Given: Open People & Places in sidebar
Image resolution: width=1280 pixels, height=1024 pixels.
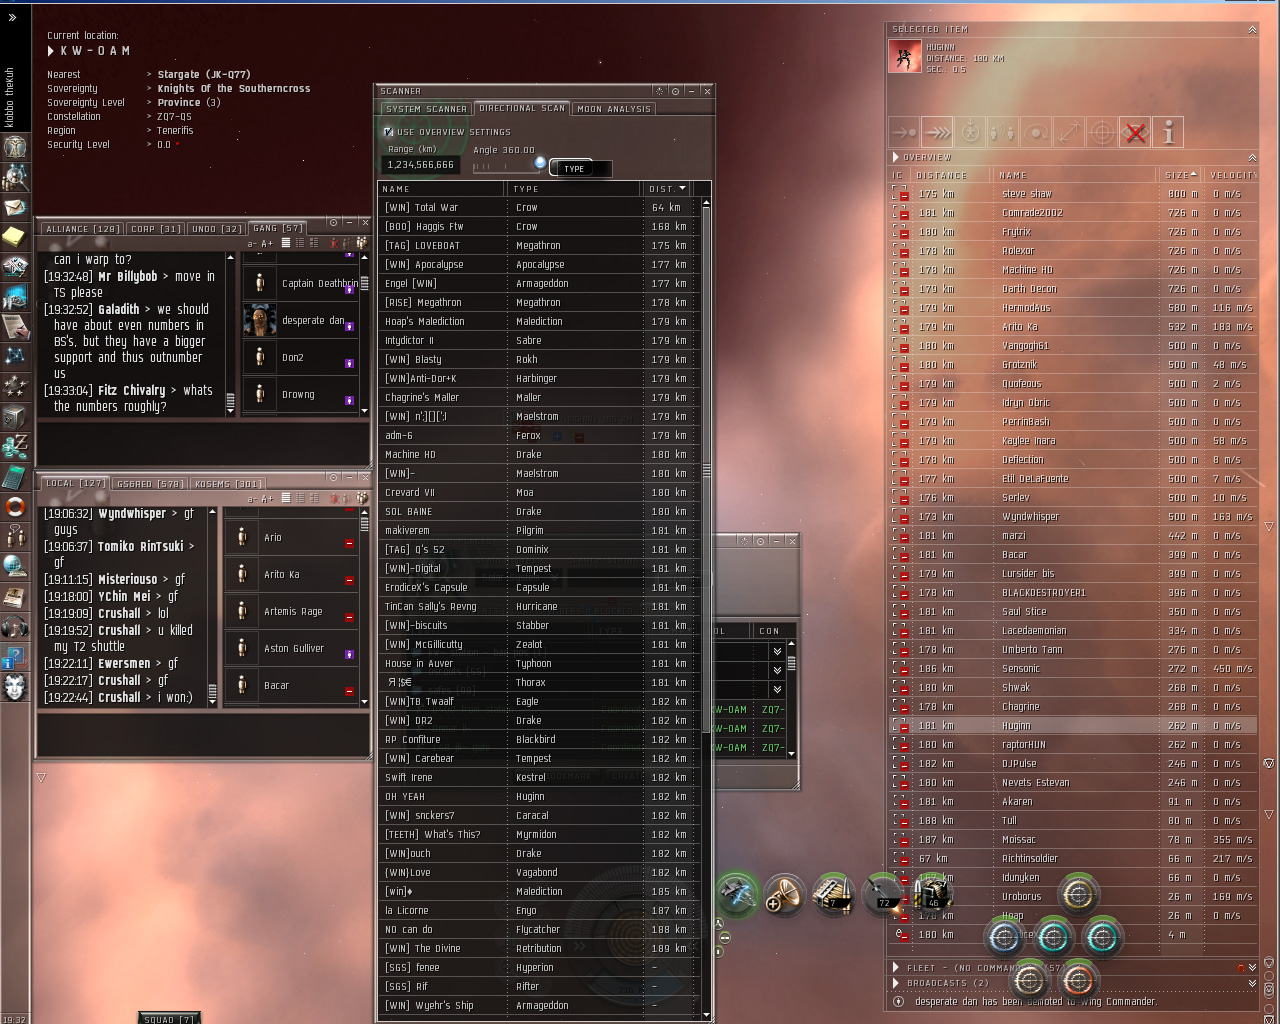Looking at the screenshot, I should (15, 177).
